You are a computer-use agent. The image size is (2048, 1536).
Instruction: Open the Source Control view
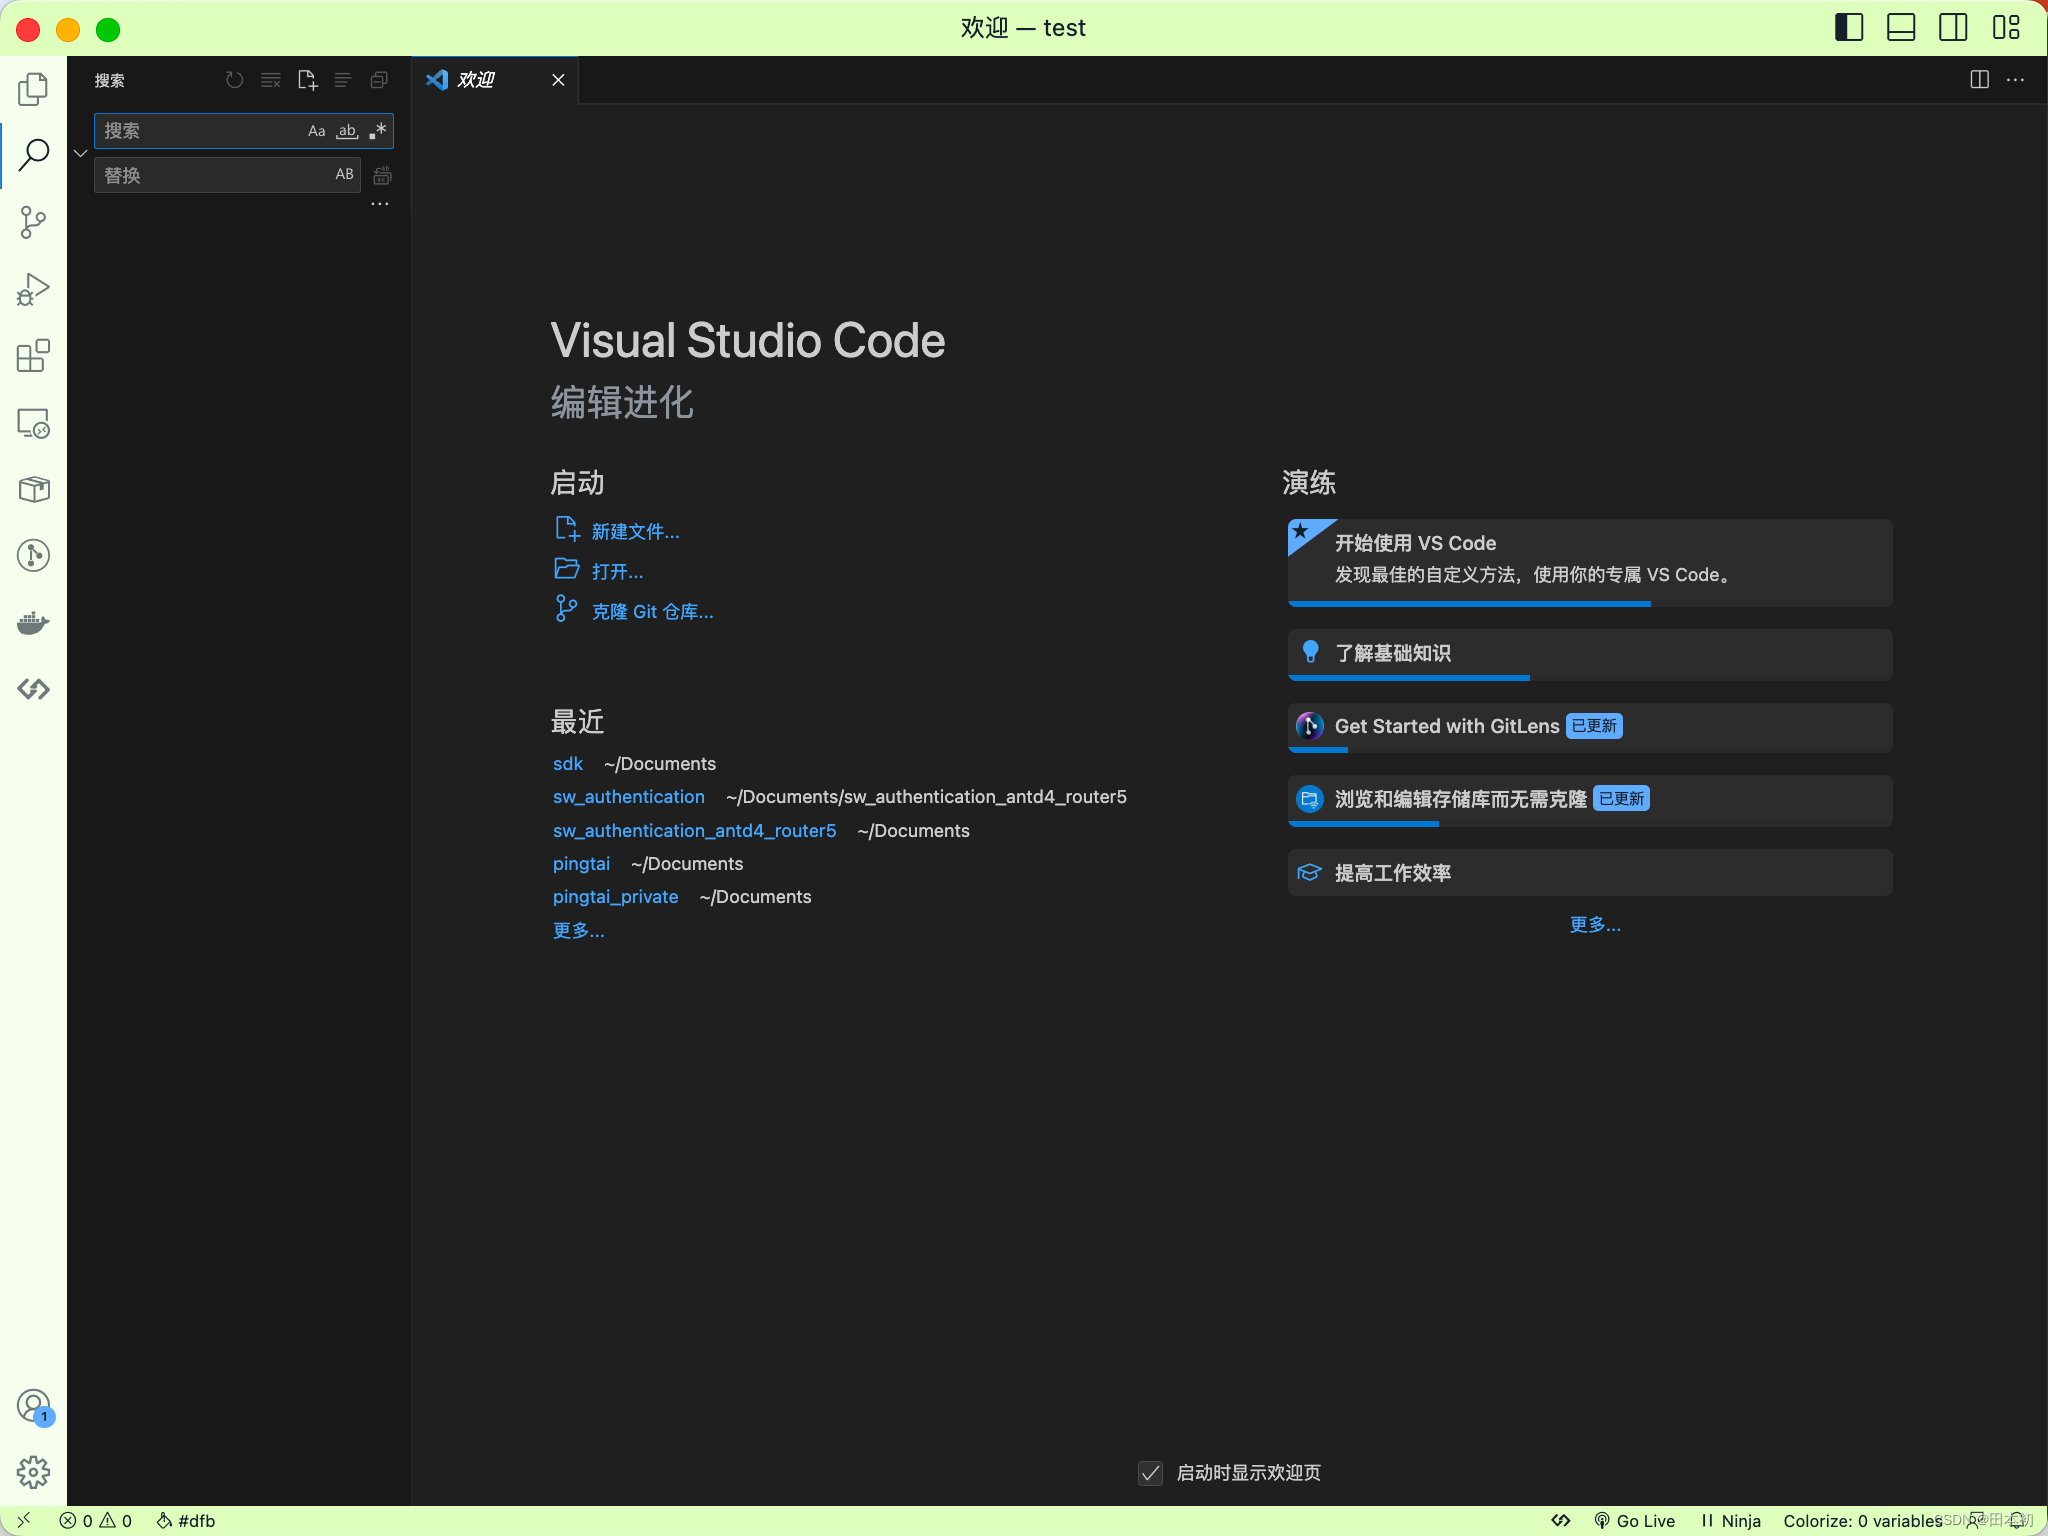pos(33,222)
